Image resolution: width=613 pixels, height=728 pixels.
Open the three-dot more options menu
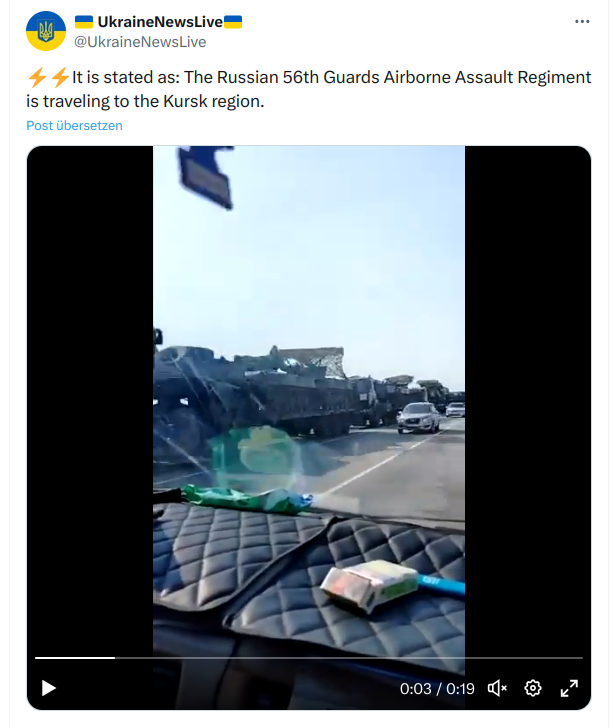tap(582, 21)
